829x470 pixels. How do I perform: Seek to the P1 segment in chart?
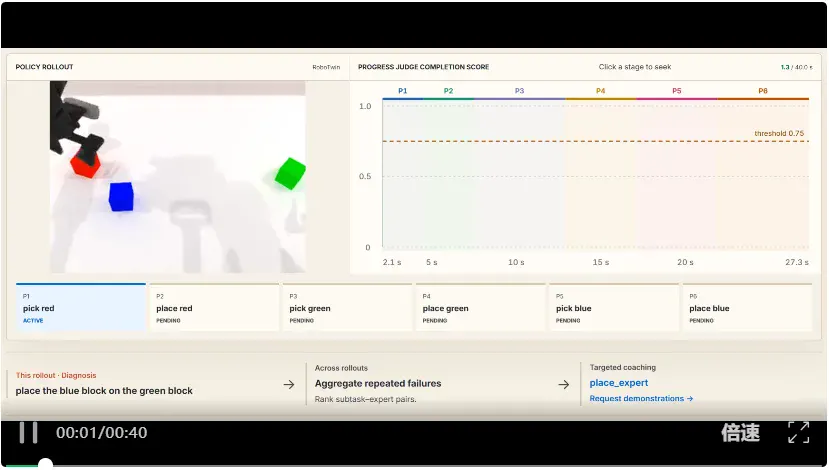pos(402,91)
